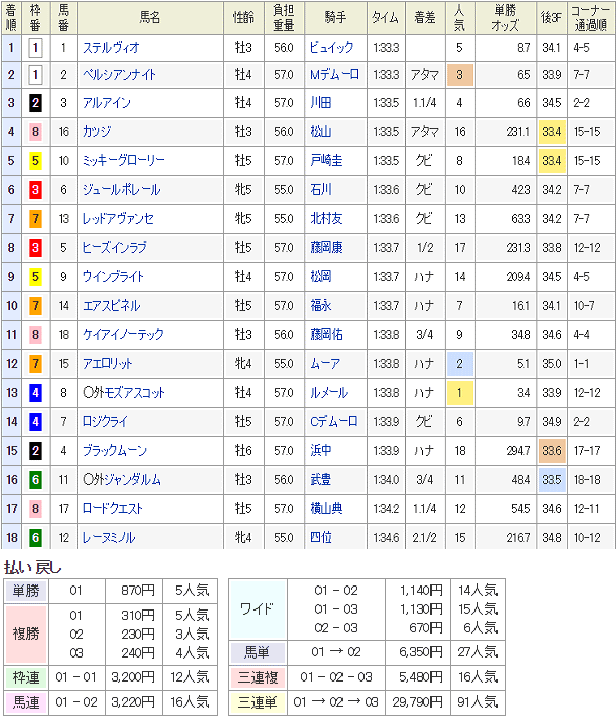Open jockey link Cデムーロ
This screenshot has height=717, width=616.
333,422
